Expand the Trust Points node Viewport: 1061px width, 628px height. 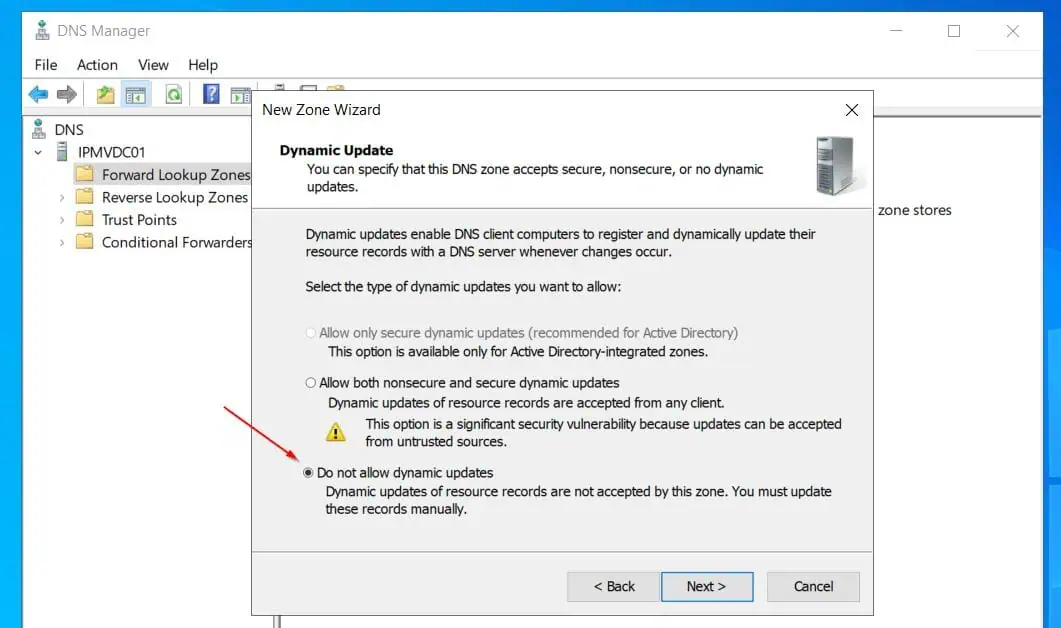coord(62,220)
